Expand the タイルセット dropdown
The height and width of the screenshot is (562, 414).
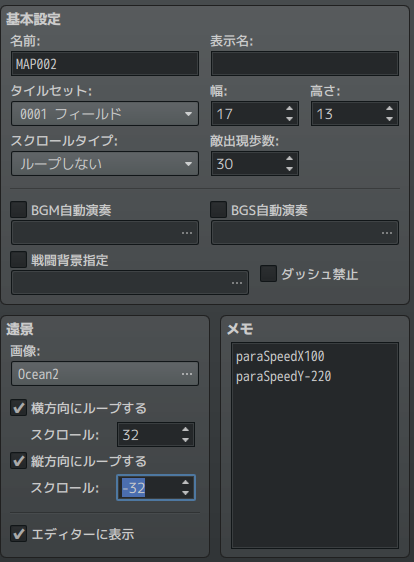click(105, 114)
